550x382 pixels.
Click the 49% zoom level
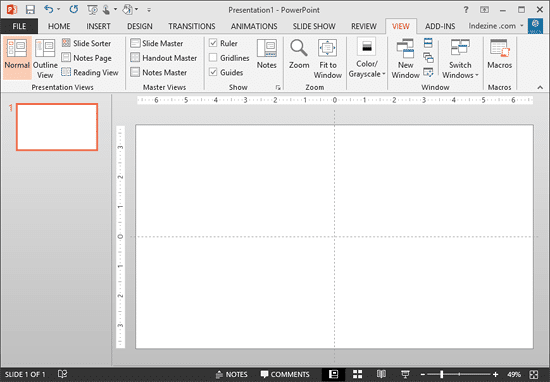[x=514, y=374]
